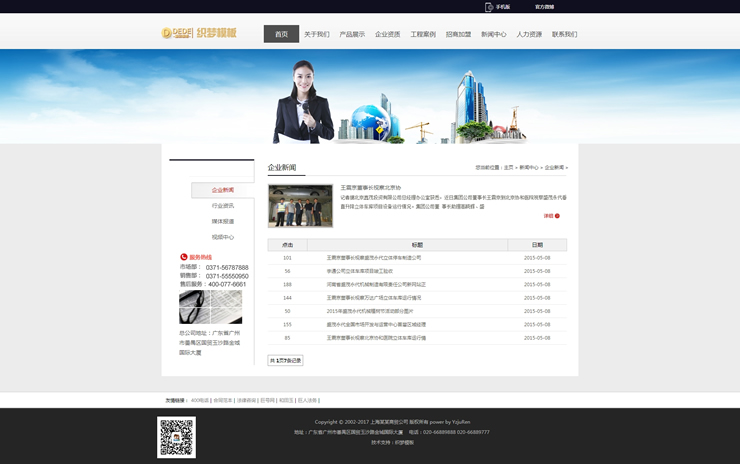Open 新闻中心 in the navigation bar
Image resolution: width=740 pixels, height=464 pixels.
pos(493,34)
